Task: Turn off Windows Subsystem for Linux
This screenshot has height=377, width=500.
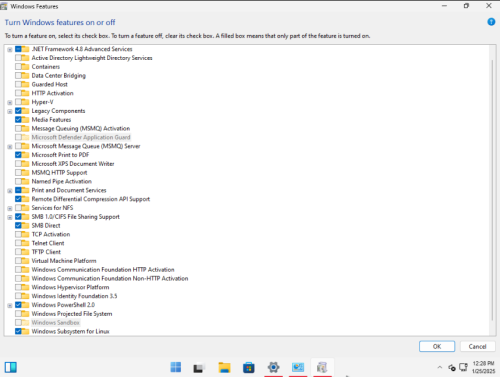Action: (18, 331)
